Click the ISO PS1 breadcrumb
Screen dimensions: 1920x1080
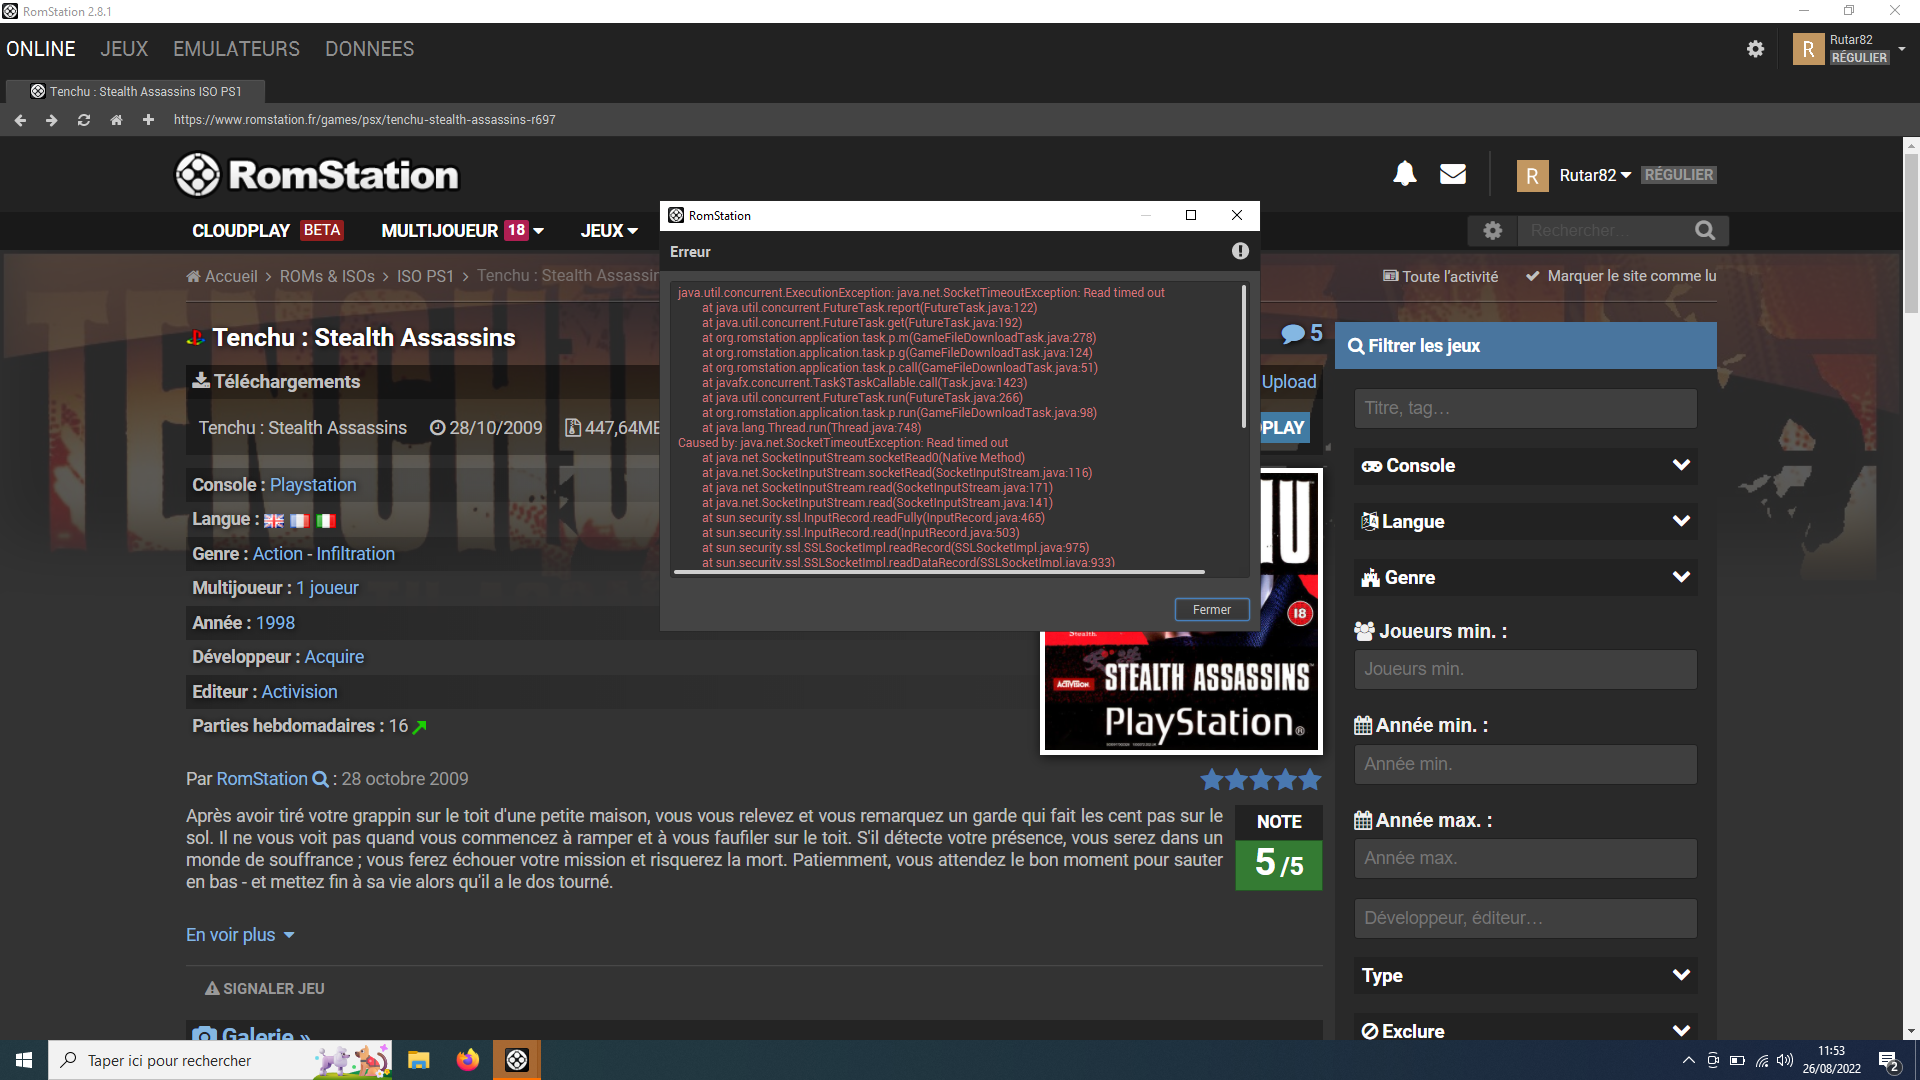425,276
